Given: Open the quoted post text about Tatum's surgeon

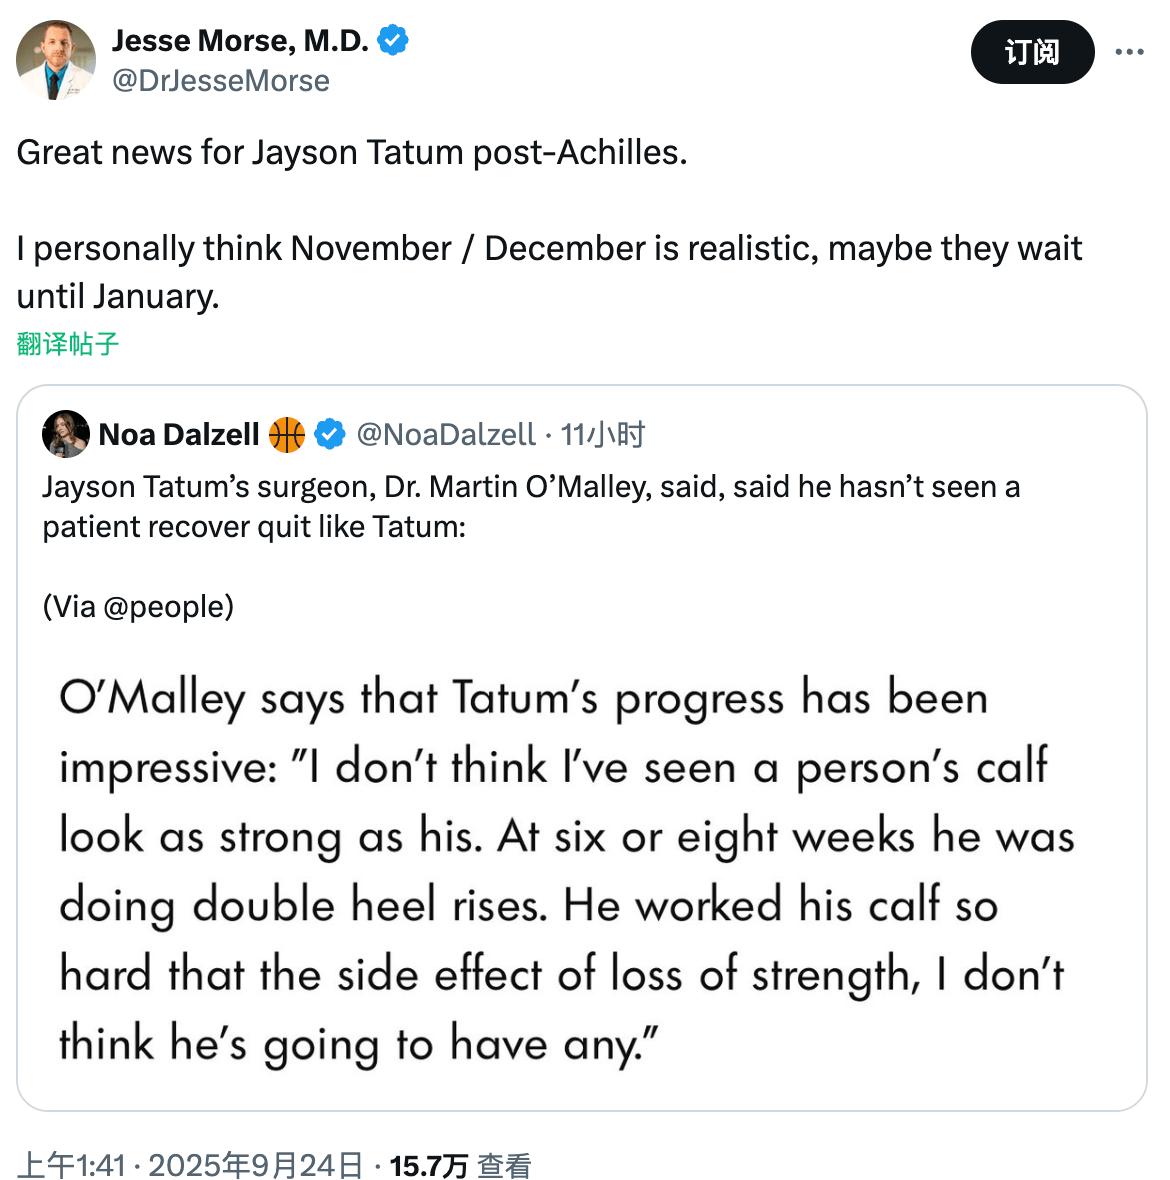Looking at the screenshot, I should point(530,506).
